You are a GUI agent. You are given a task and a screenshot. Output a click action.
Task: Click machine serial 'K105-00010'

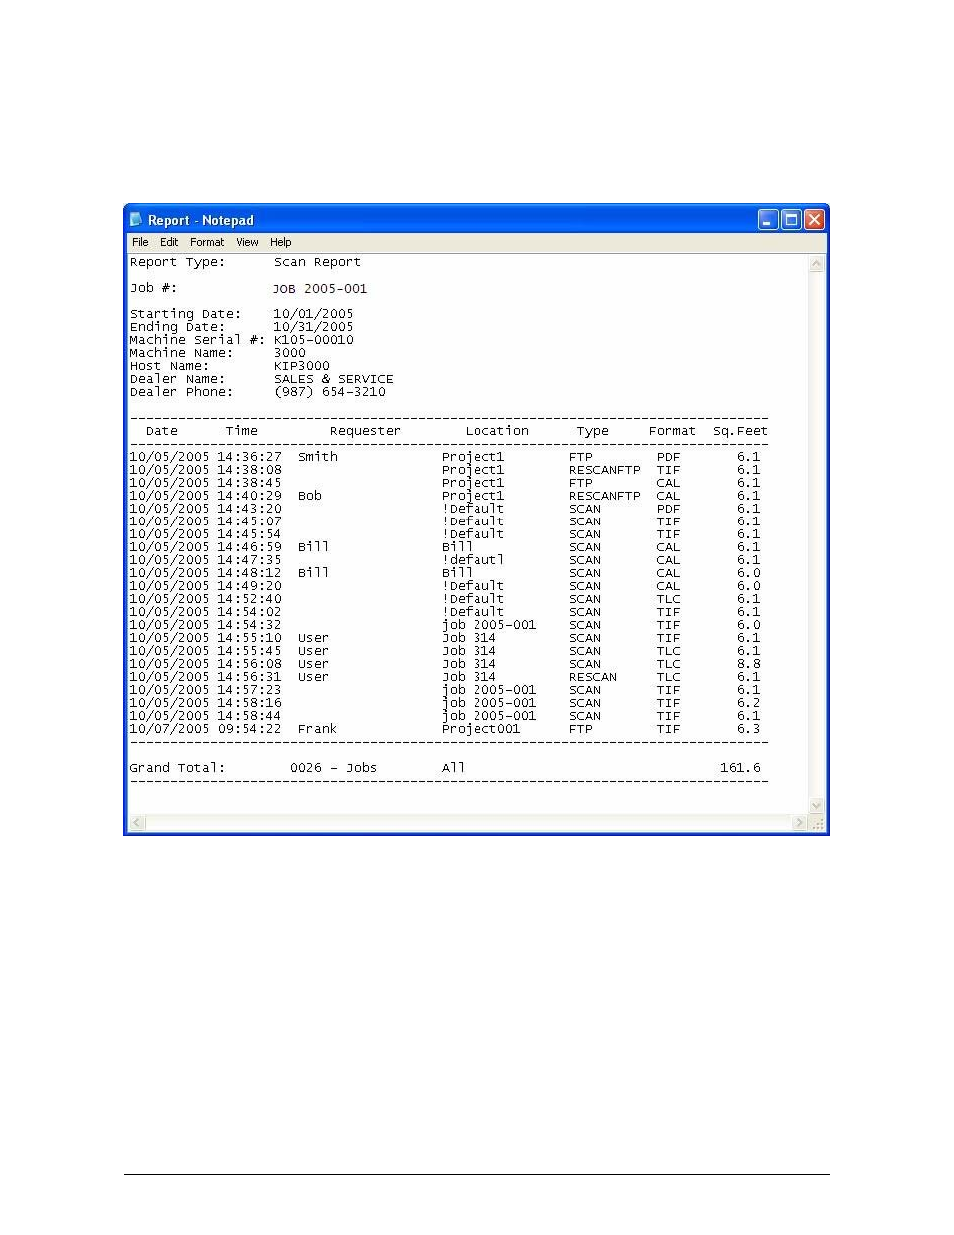tap(313, 340)
